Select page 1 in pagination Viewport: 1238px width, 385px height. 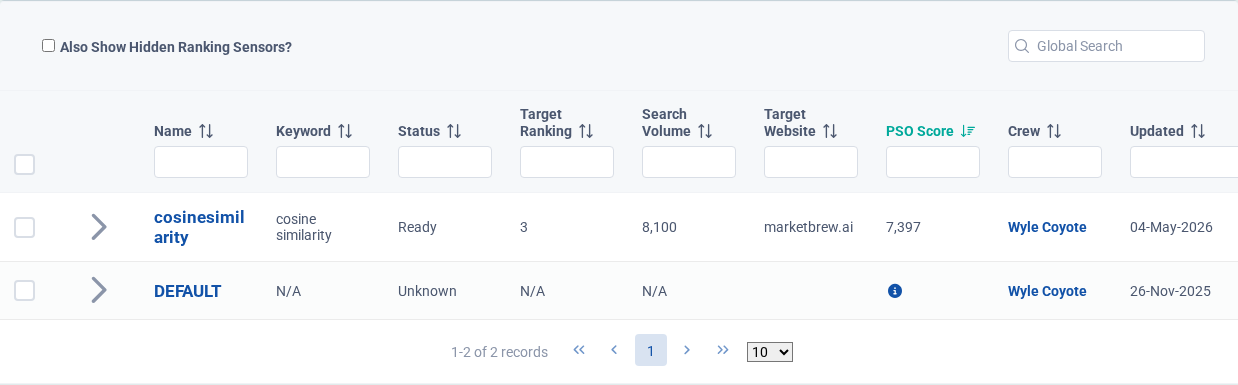pos(651,350)
